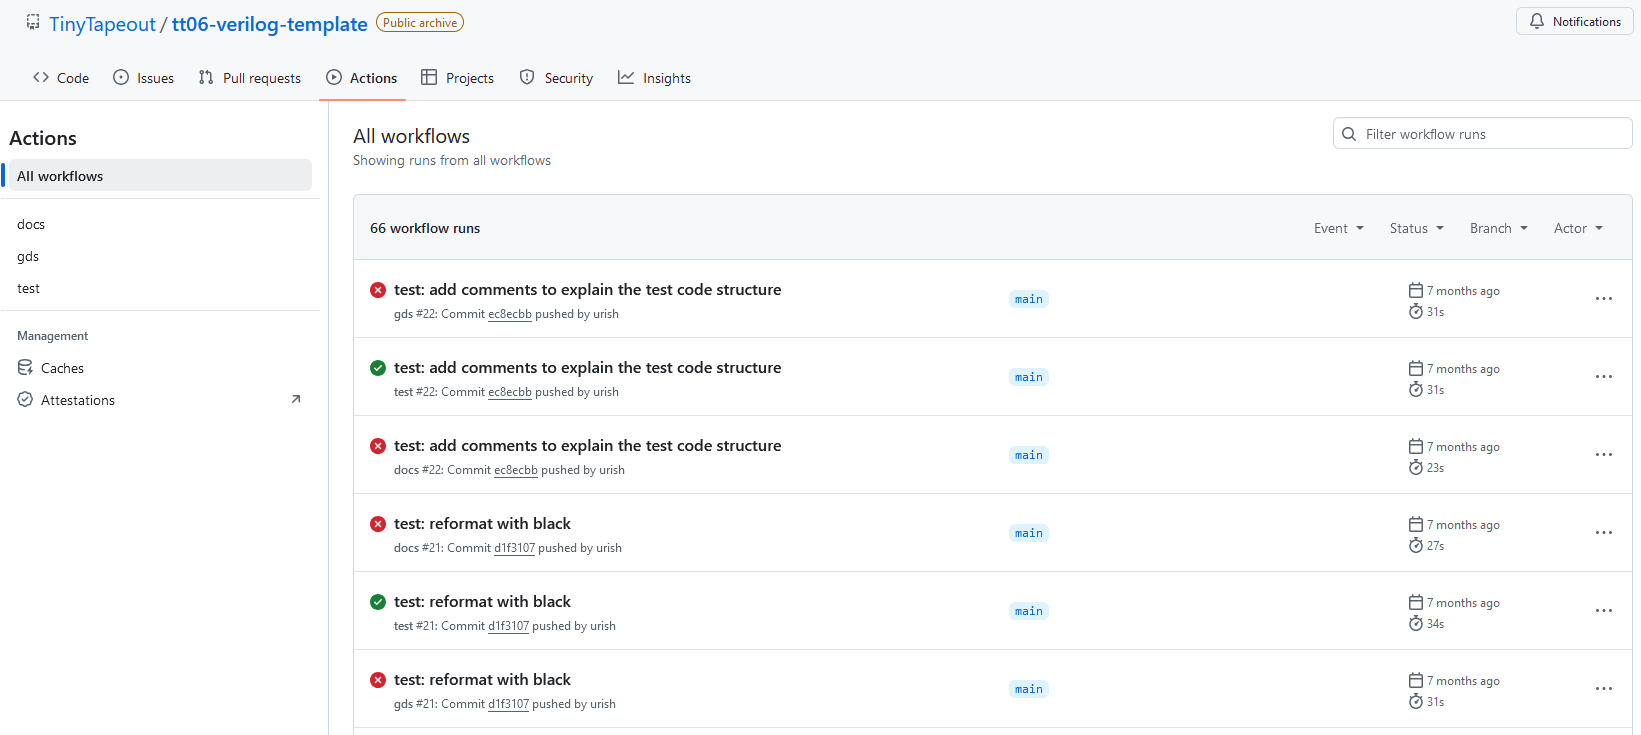Click the main branch label on test #22
This screenshot has width=1641, height=735.
point(1028,377)
